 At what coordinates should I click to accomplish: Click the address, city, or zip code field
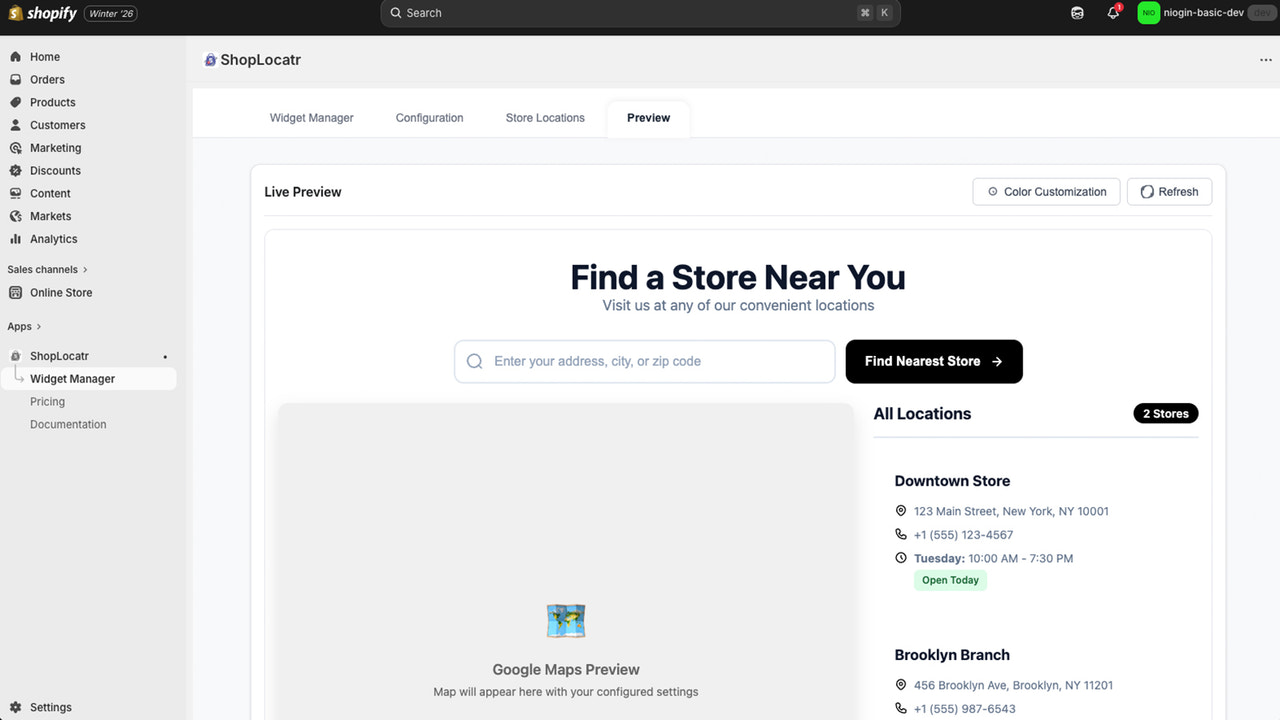[645, 361]
